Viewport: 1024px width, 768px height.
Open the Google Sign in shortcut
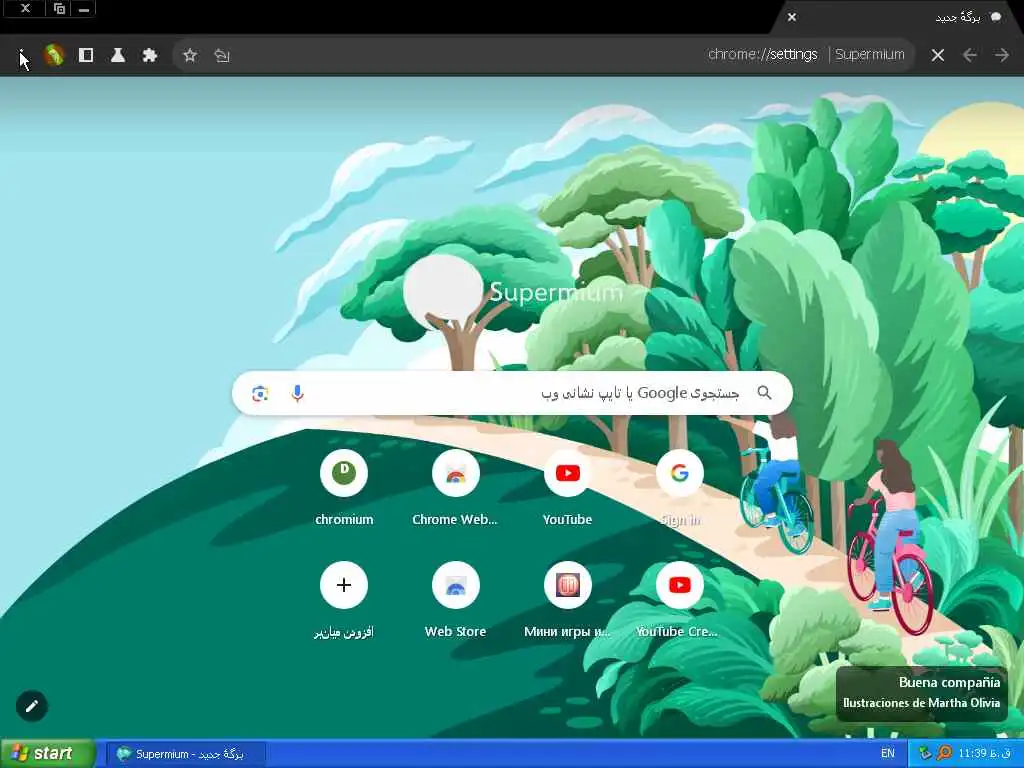point(680,487)
